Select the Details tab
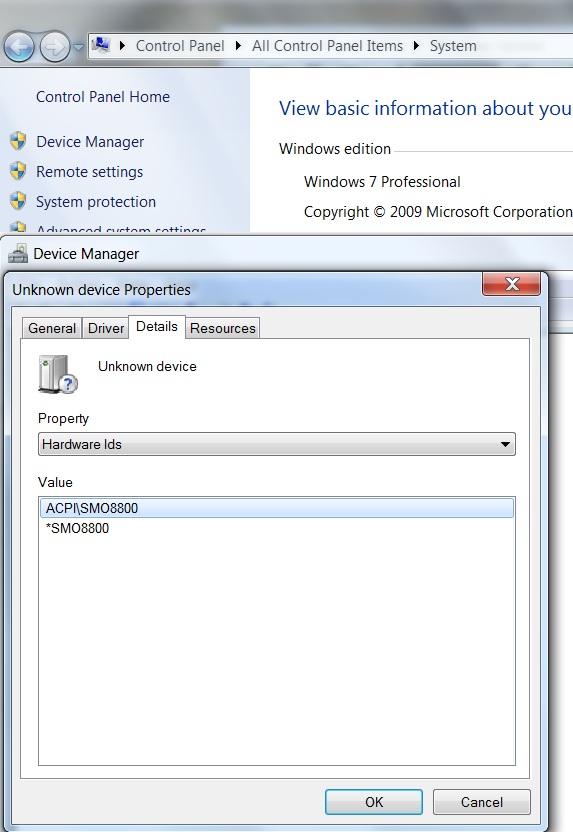The height and width of the screenshot is (832, 573). tap(157, 326)
